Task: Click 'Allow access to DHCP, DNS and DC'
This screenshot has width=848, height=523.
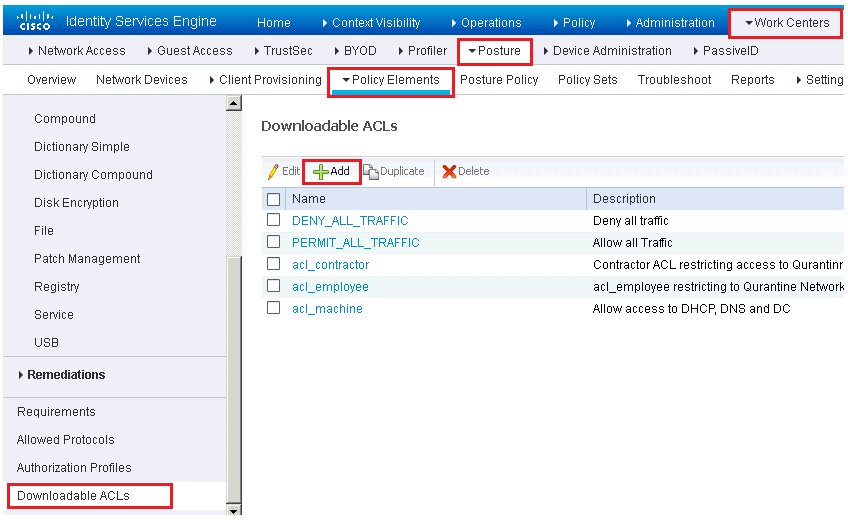Action: [691, 309]
